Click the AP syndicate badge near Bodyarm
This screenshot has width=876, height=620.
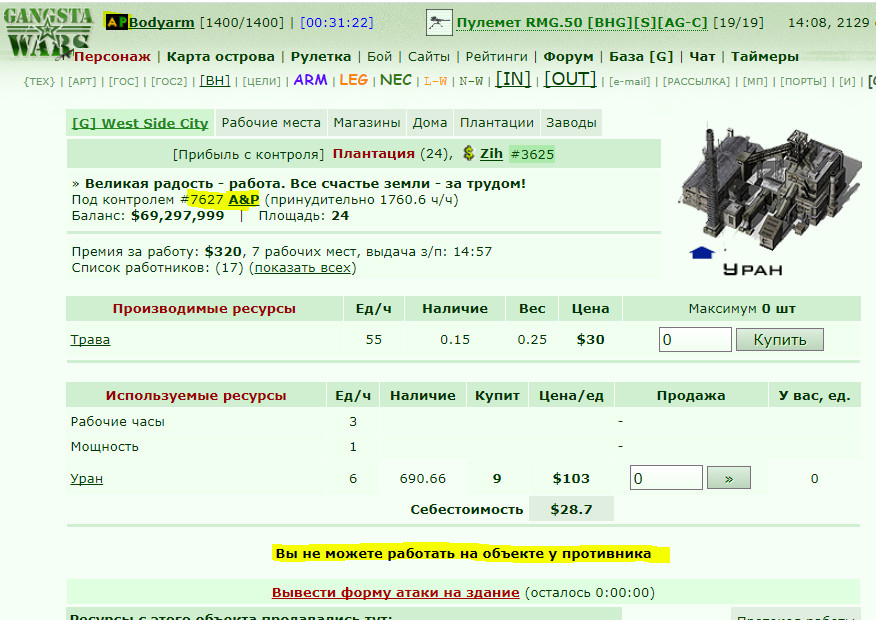click(117, 22)
